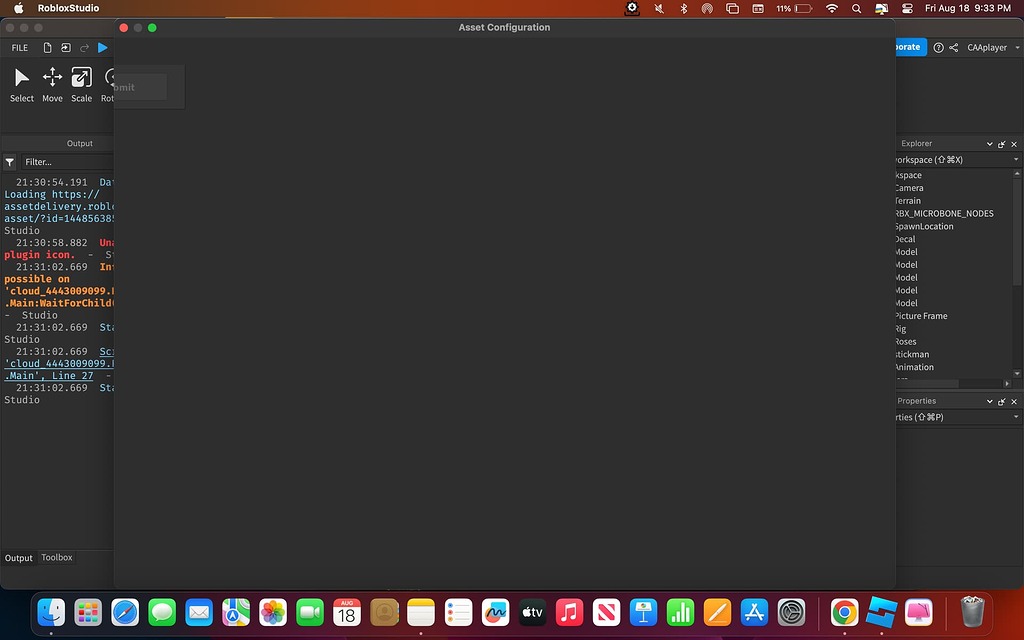Screen dimensions: 1024x640
Task: Undock the Explorer panel with its float icon
Action: pos(1001,143)
